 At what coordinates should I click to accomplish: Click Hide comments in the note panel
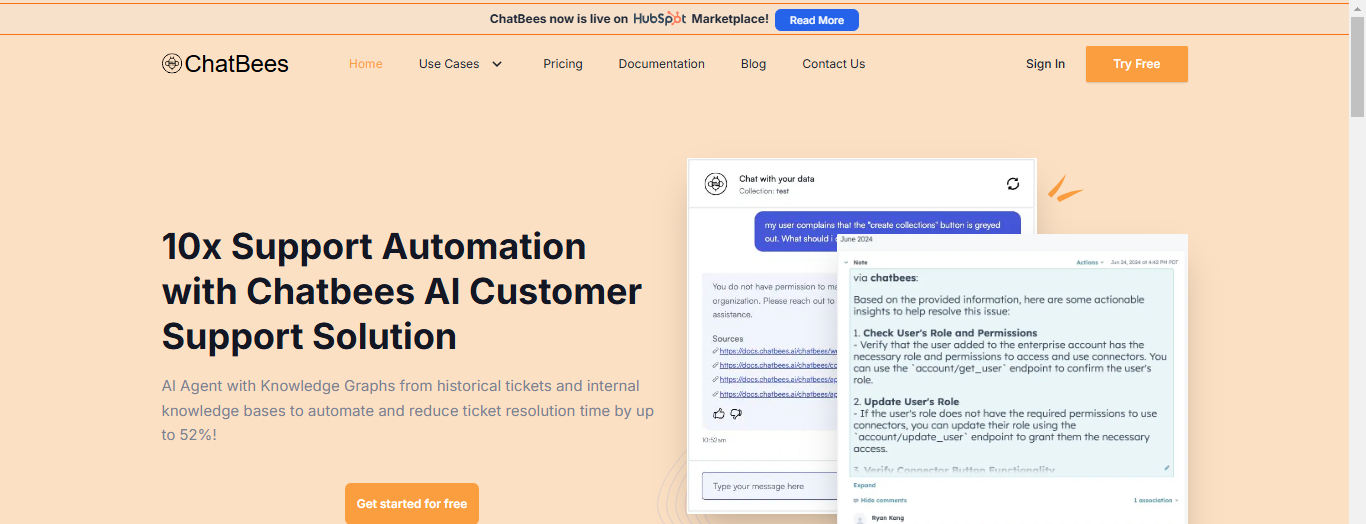tap(880, 500)
